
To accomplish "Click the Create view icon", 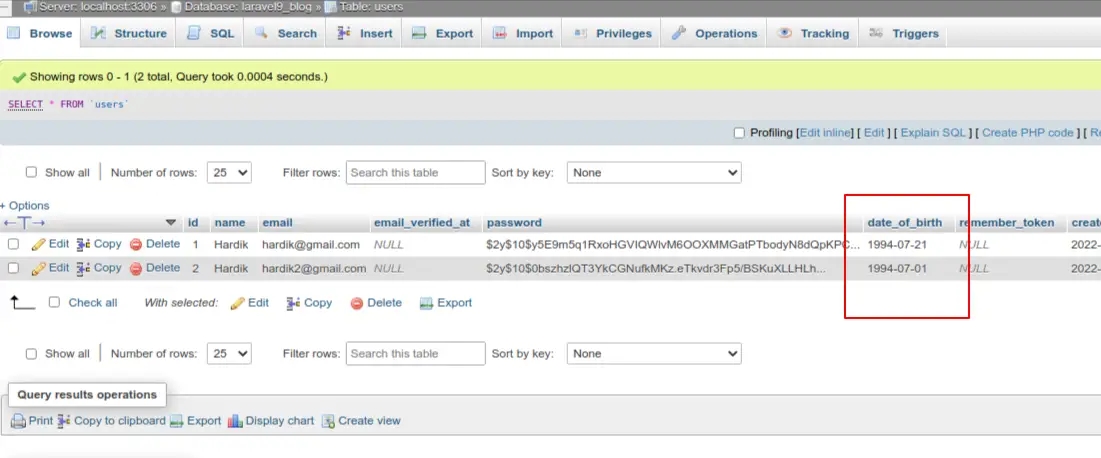I will (328, 421).
